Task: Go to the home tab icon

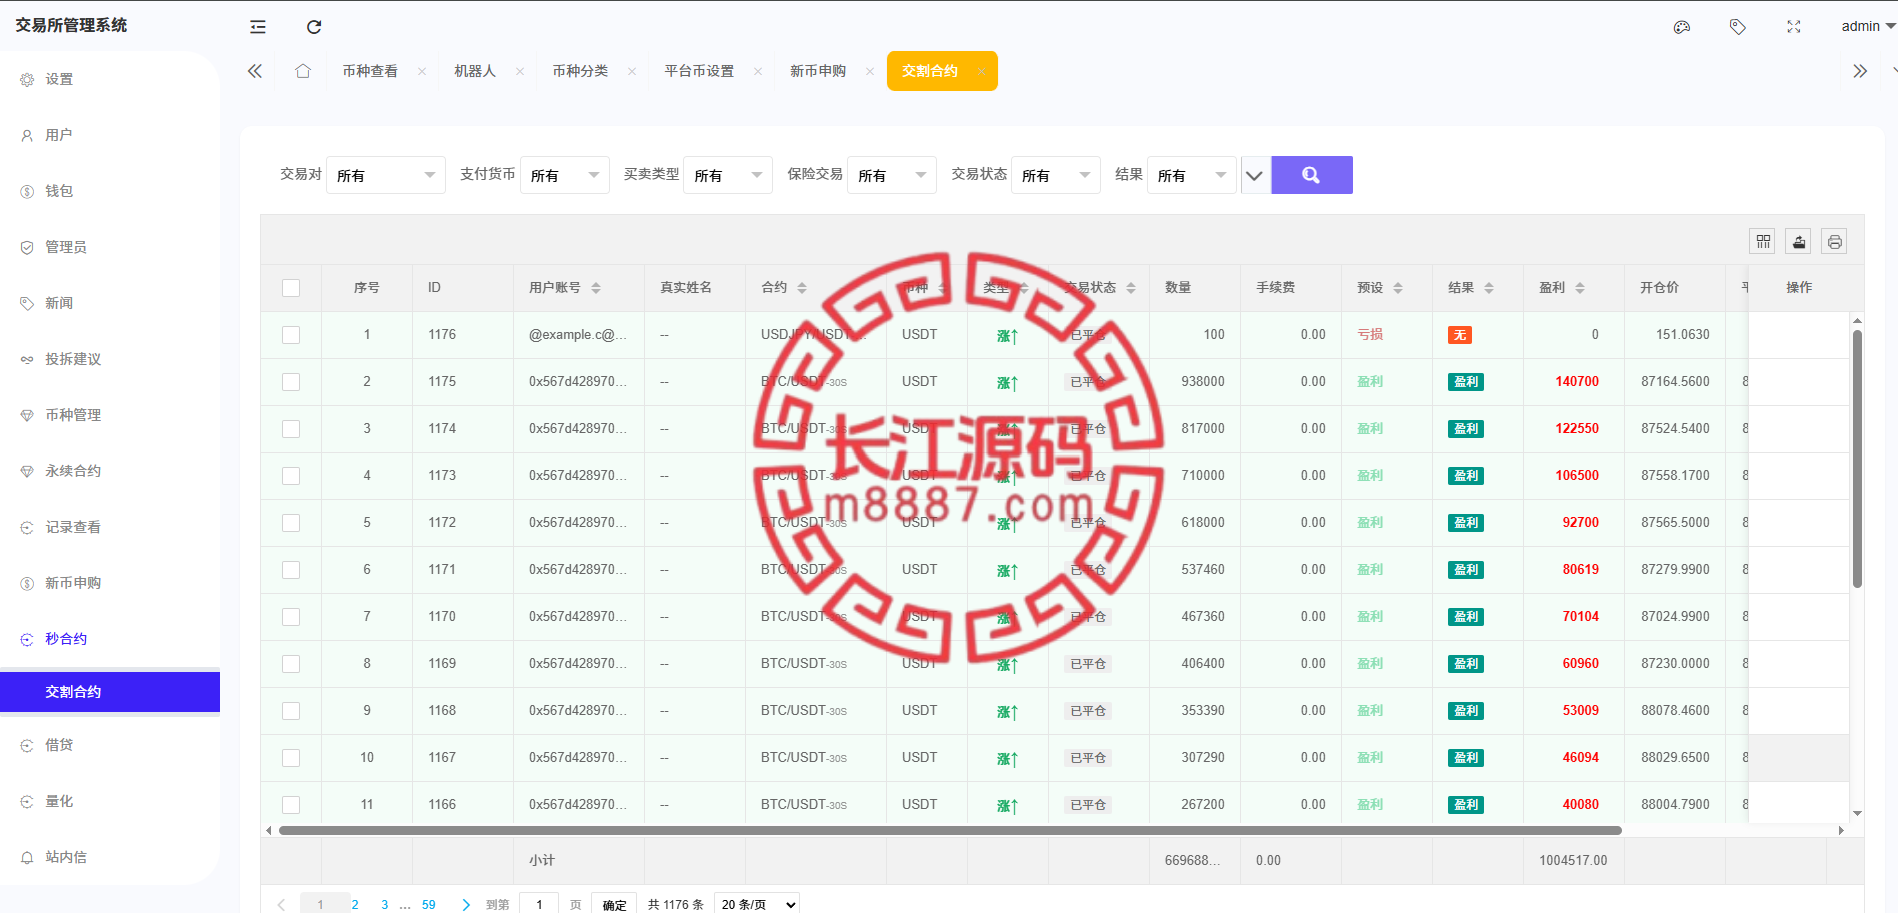Action: (303, 71)
